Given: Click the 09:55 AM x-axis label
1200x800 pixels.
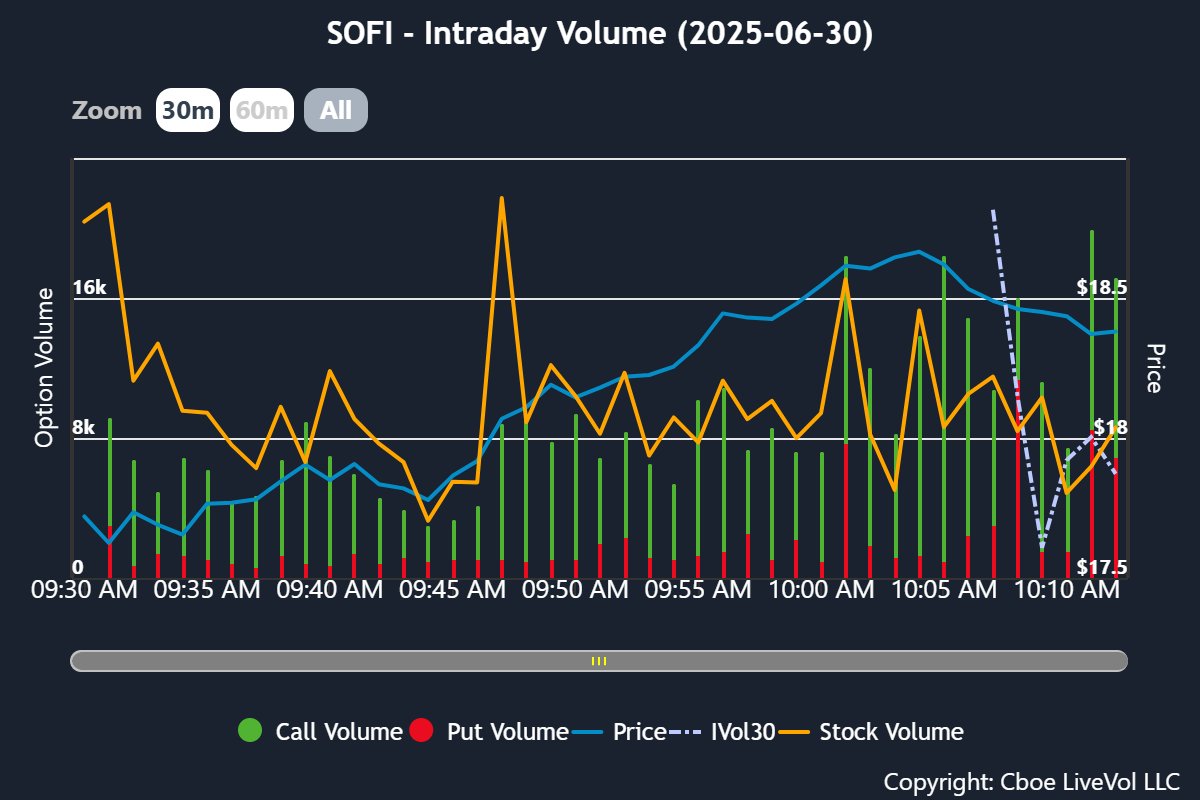Looking at the screenshot, I should 698,590.
